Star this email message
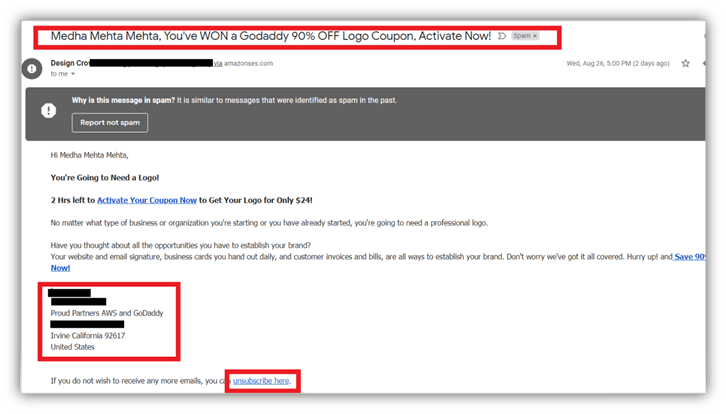The width and height of the screenshot is (726, 414). pos(685,63)
